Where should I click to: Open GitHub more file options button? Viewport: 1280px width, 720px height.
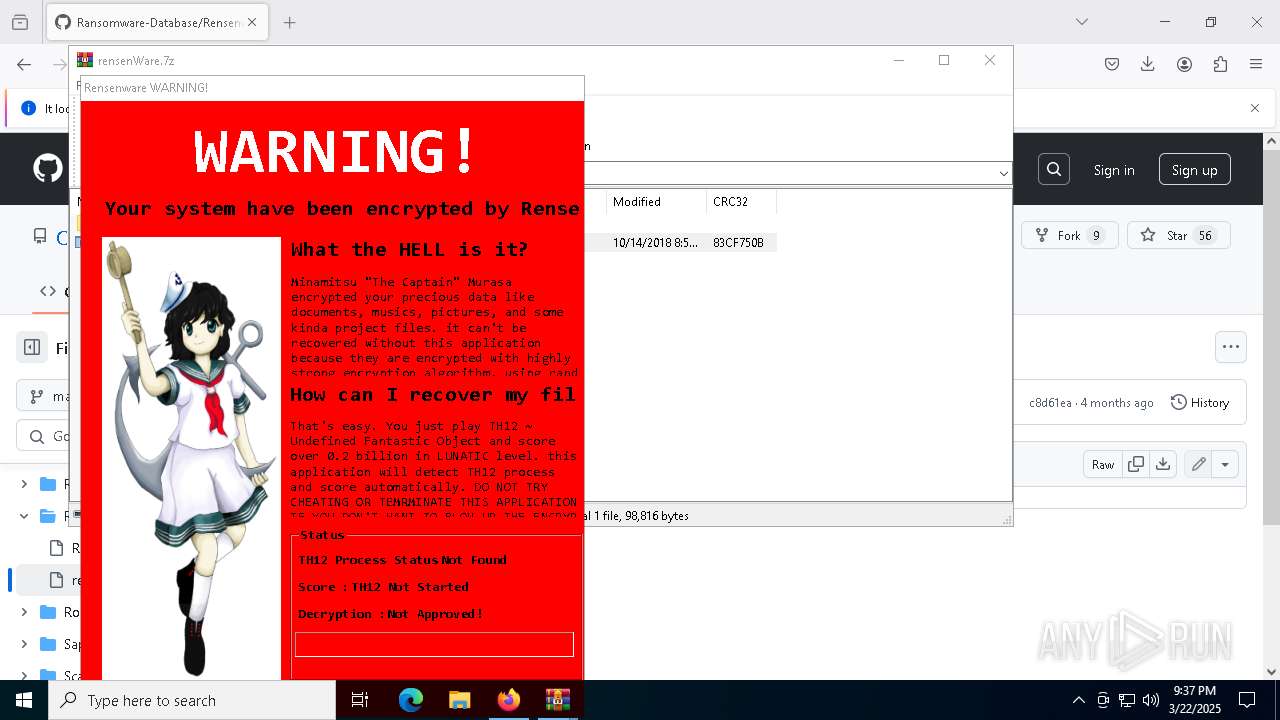pyautogui.click(x=1231, y=347)
